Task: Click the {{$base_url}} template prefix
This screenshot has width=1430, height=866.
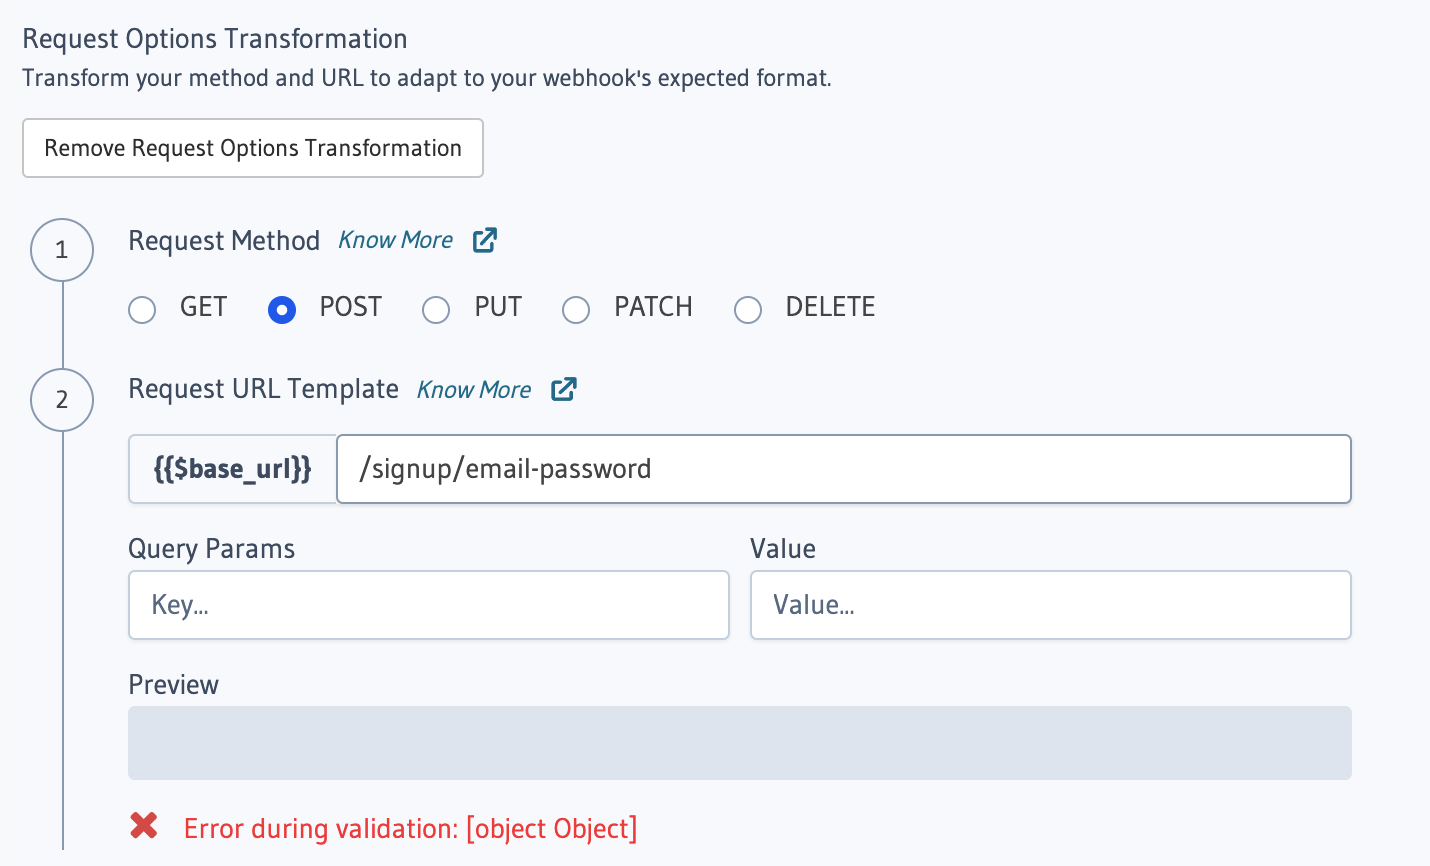Action: (x=232, y=468)
